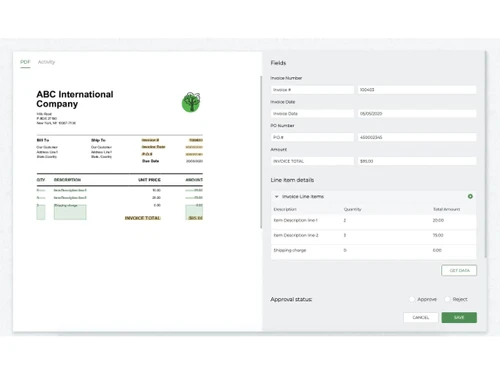Screen dimensions: 500x375
Task: Click the green highlighted amount box in PDF
Action: click(x=194, y=212)
